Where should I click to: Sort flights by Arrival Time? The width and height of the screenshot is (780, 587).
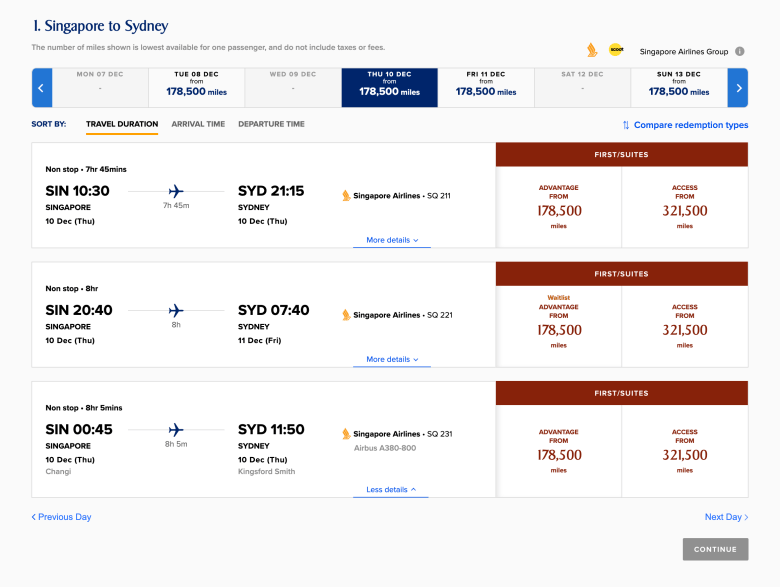(x=198, y=125)
